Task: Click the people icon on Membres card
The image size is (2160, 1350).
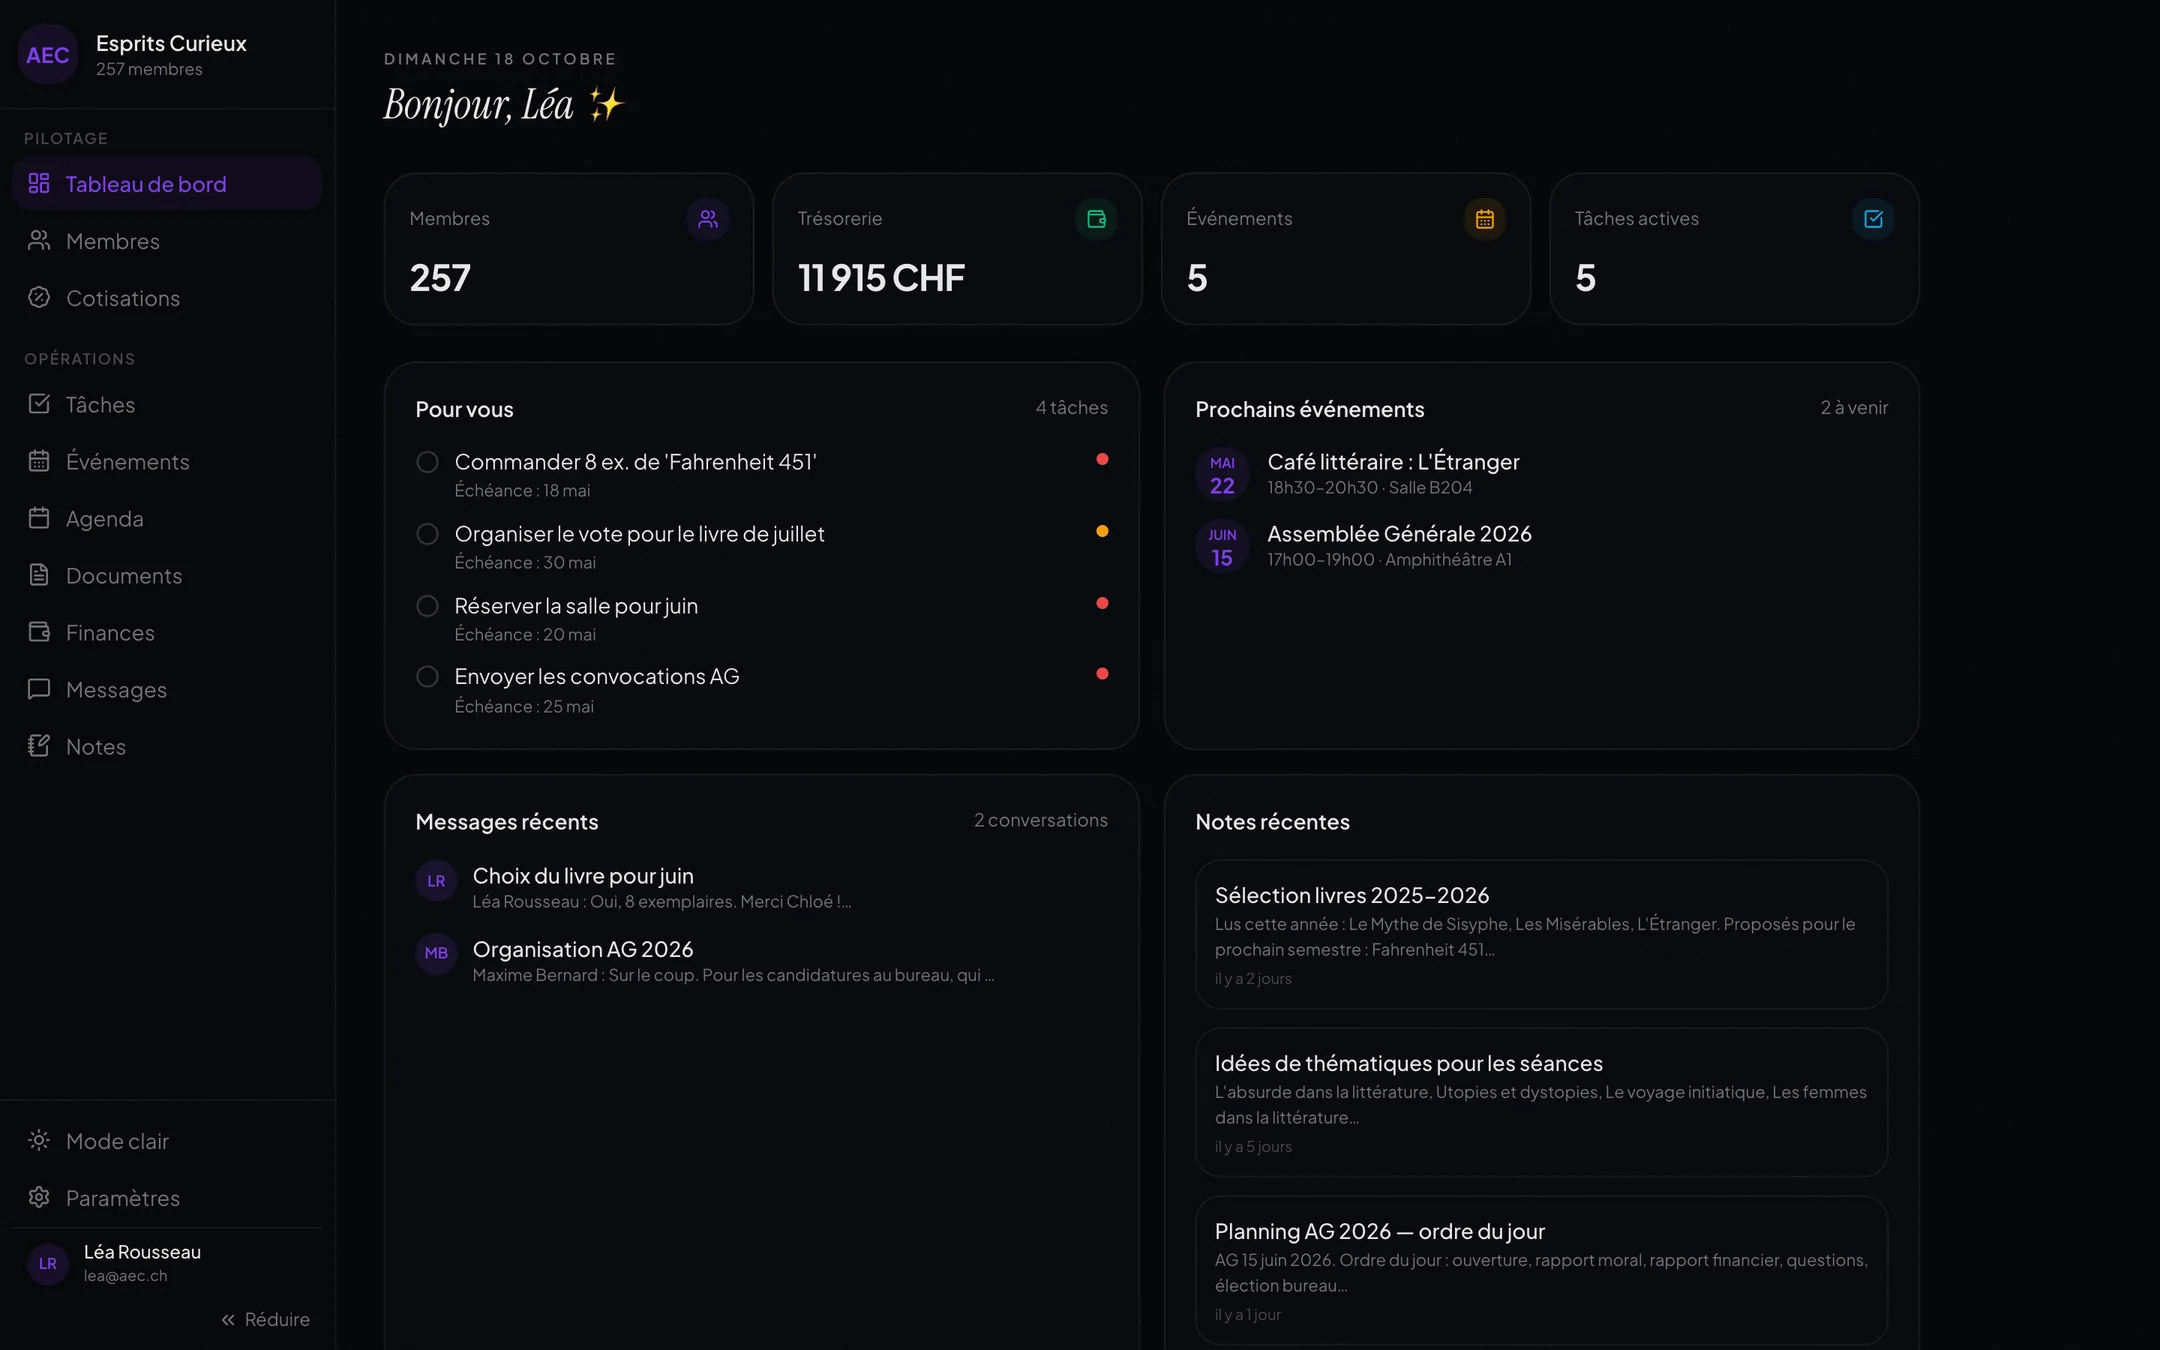Action: [708, 219]
